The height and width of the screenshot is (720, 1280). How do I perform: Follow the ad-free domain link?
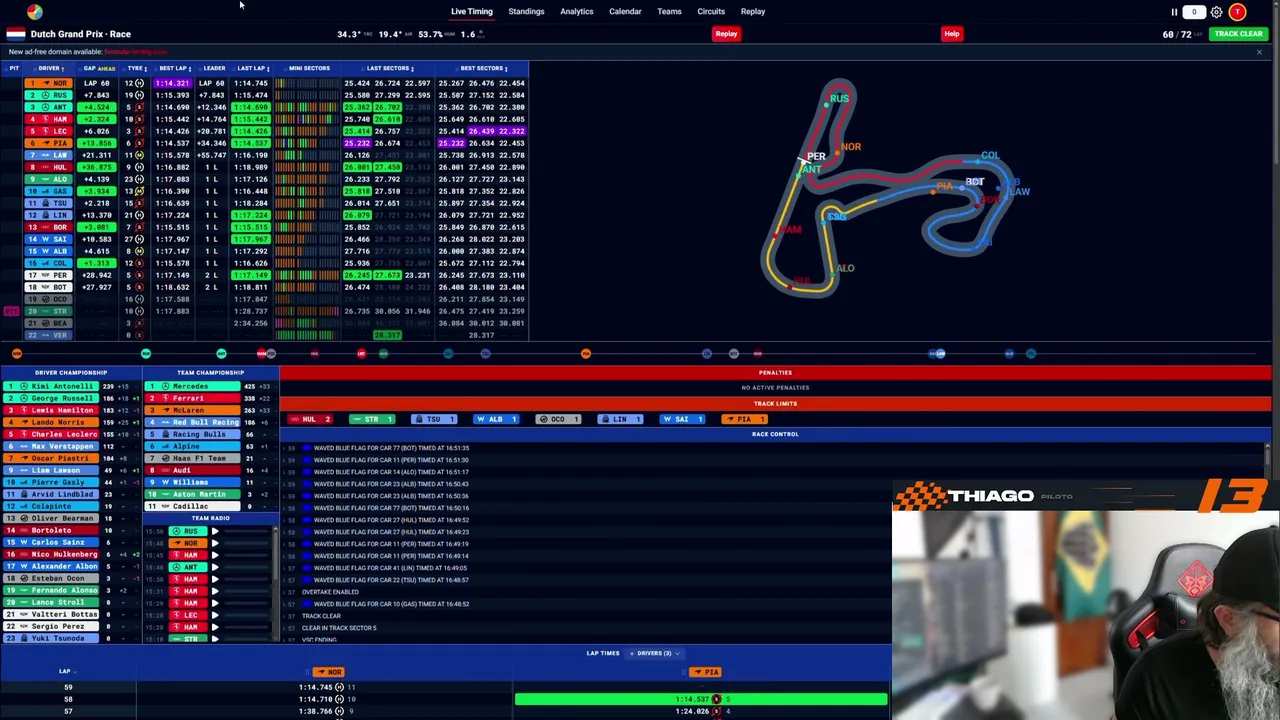coord(135,52)
